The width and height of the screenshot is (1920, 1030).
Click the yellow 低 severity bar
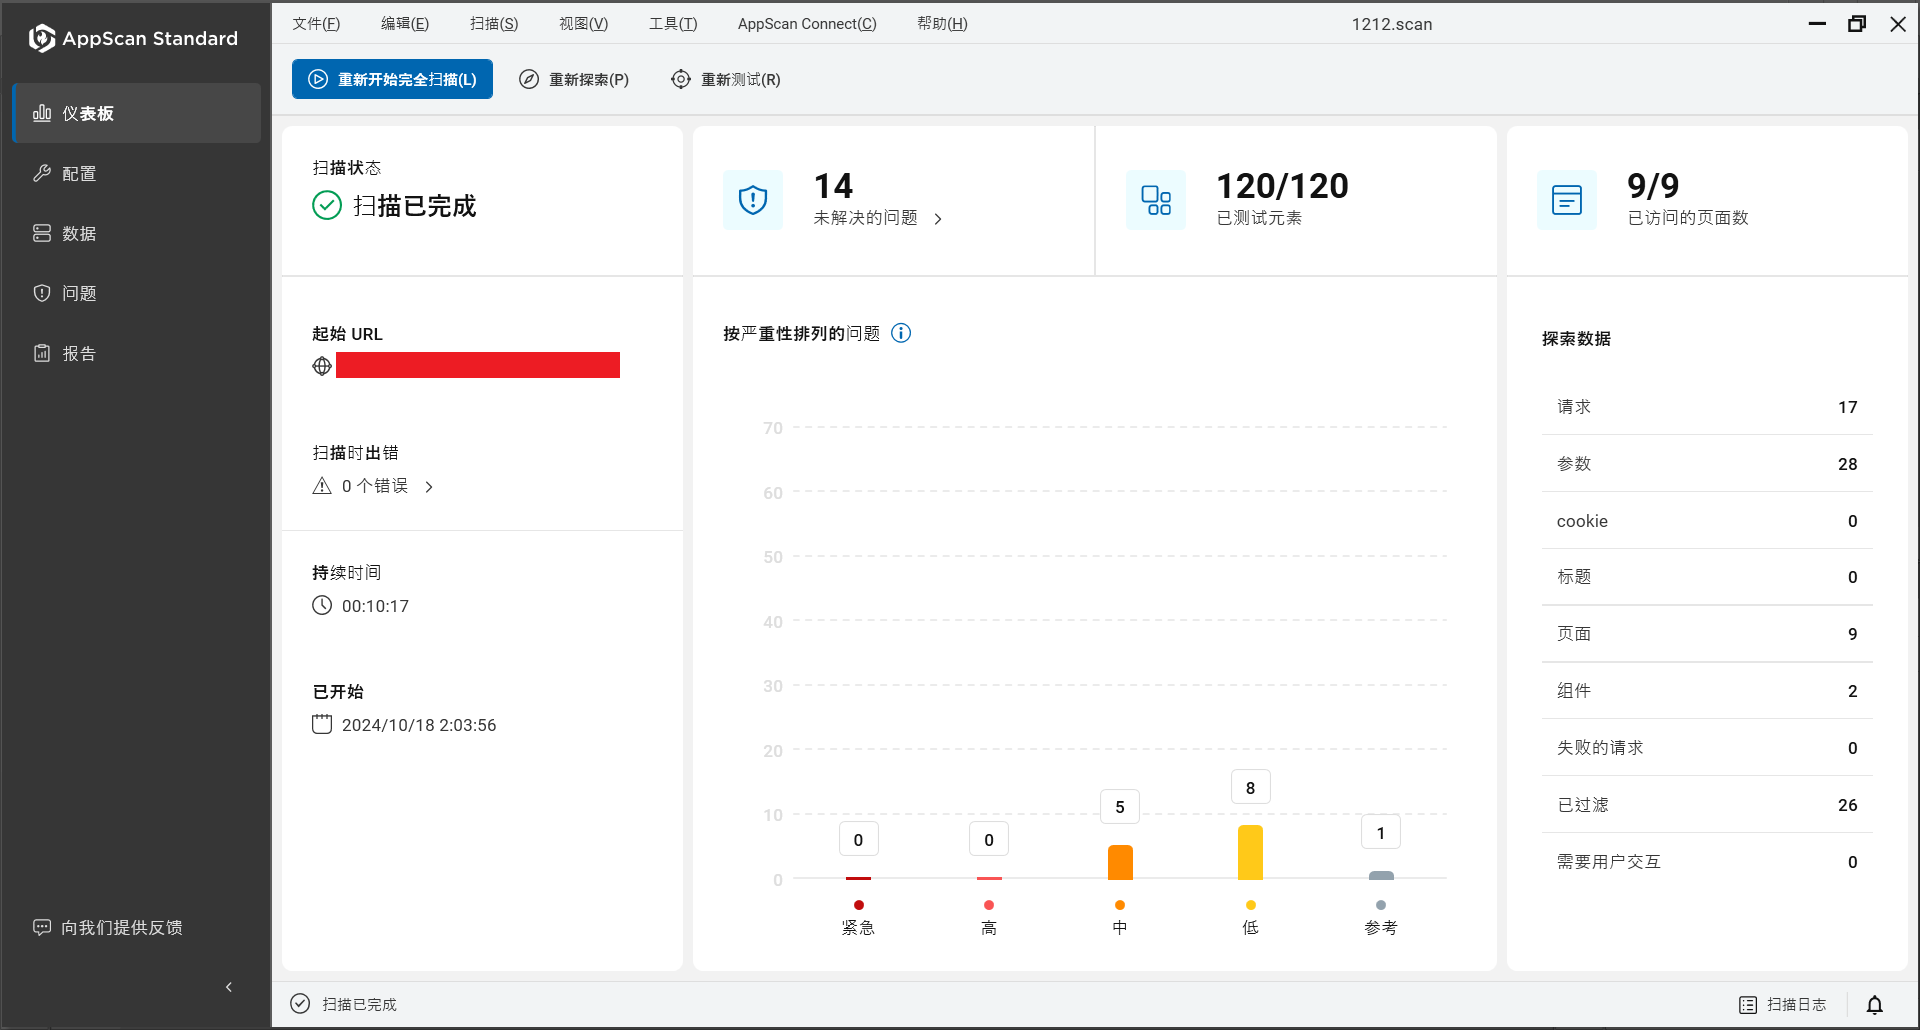click(1250, 852)
